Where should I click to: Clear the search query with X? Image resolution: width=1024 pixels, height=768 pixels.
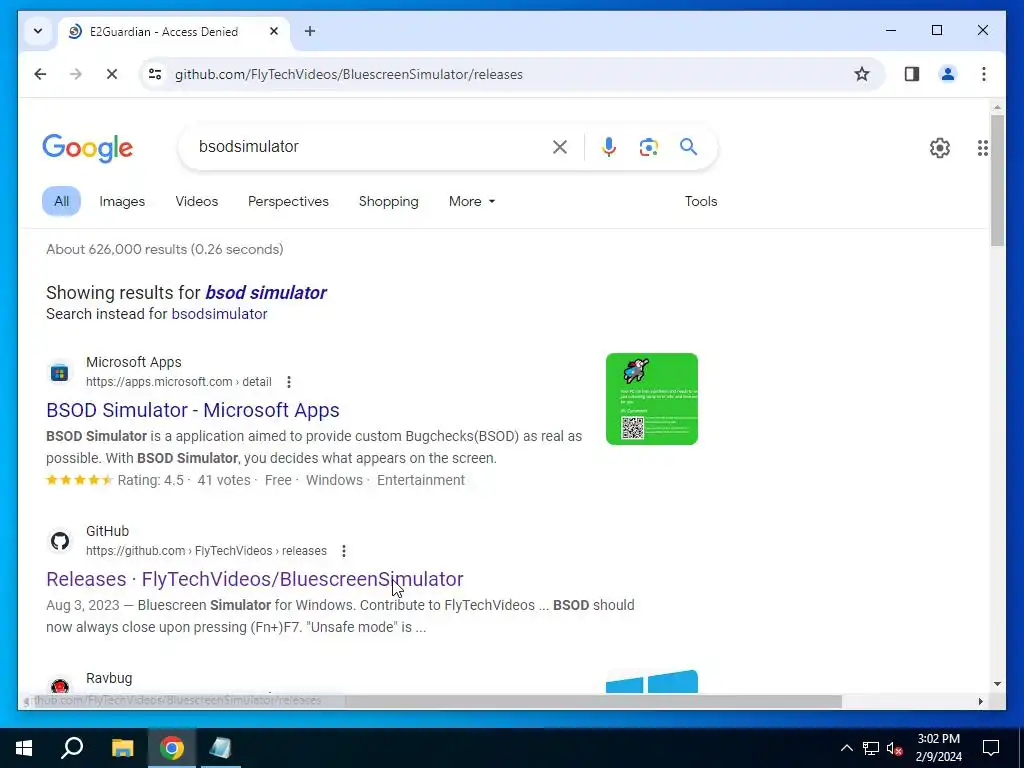[560, 147]
